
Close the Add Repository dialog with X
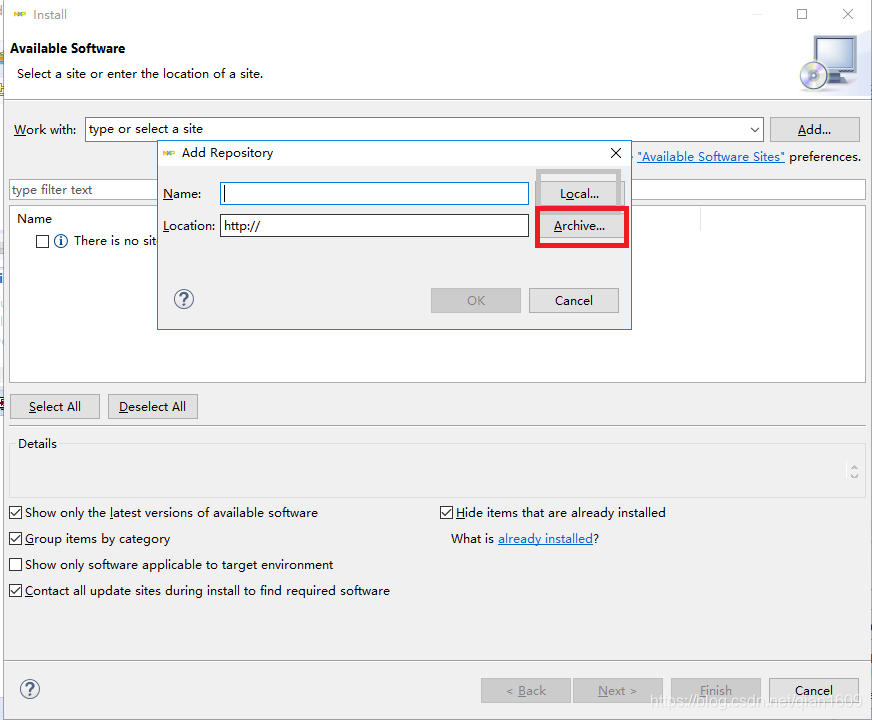coord(615,153)
